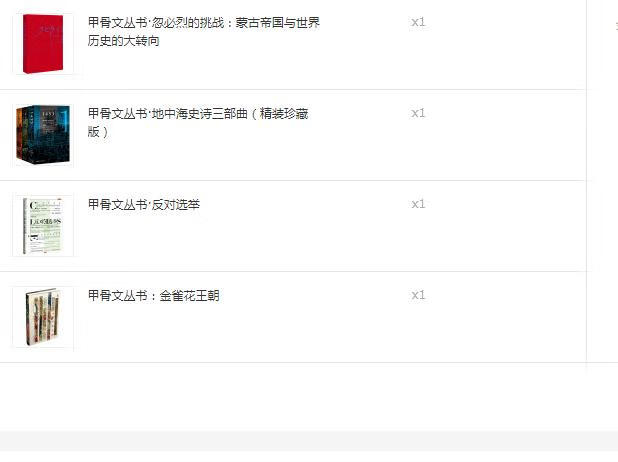This screenshot has height=462, width=618.
Task: Select the x1 quantity beside 金雀花王朝
Action: (418, 295)
